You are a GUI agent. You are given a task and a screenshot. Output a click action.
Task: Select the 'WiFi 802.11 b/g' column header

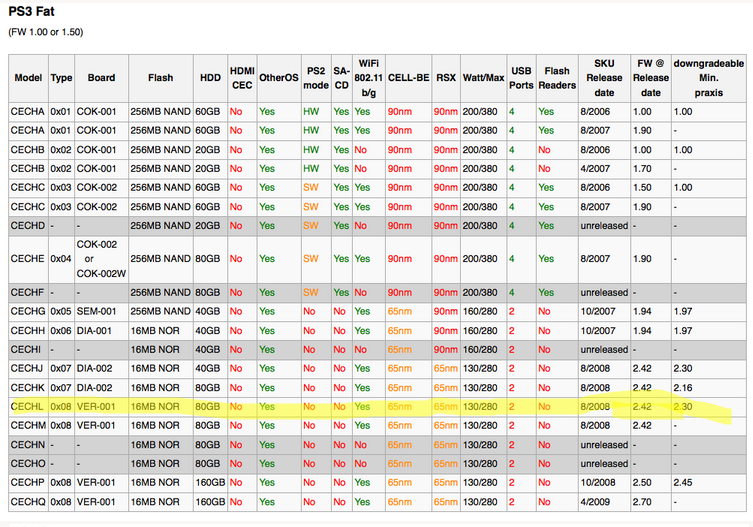click(x=368, y=78)
